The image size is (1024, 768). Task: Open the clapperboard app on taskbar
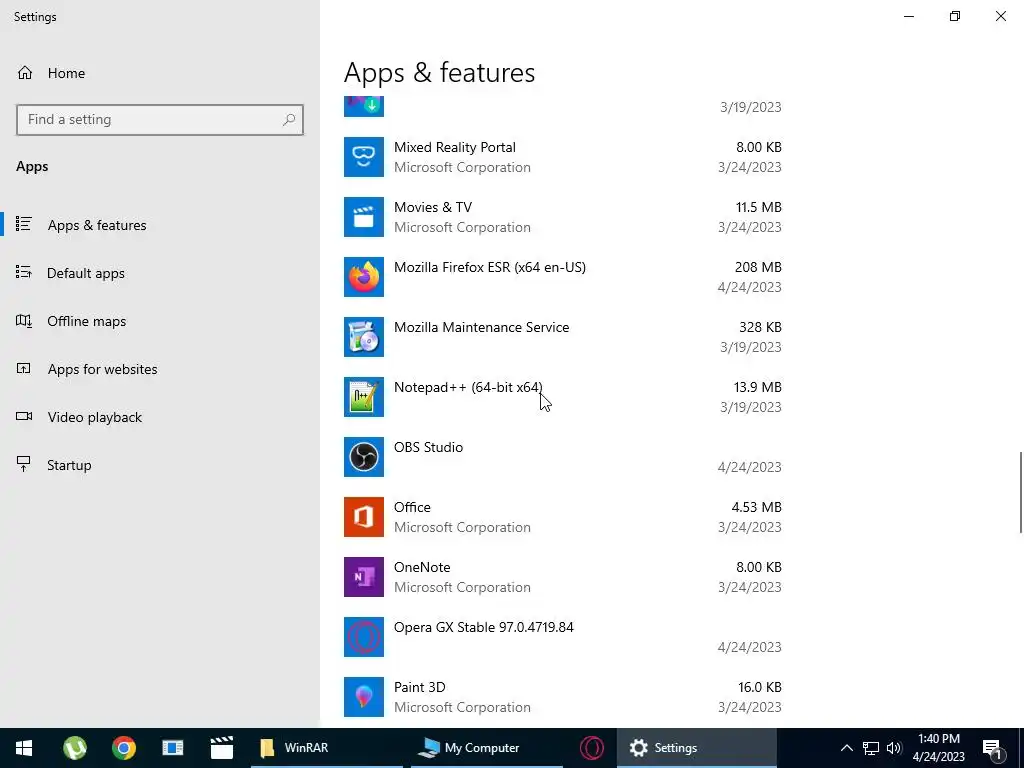point(221,748)
